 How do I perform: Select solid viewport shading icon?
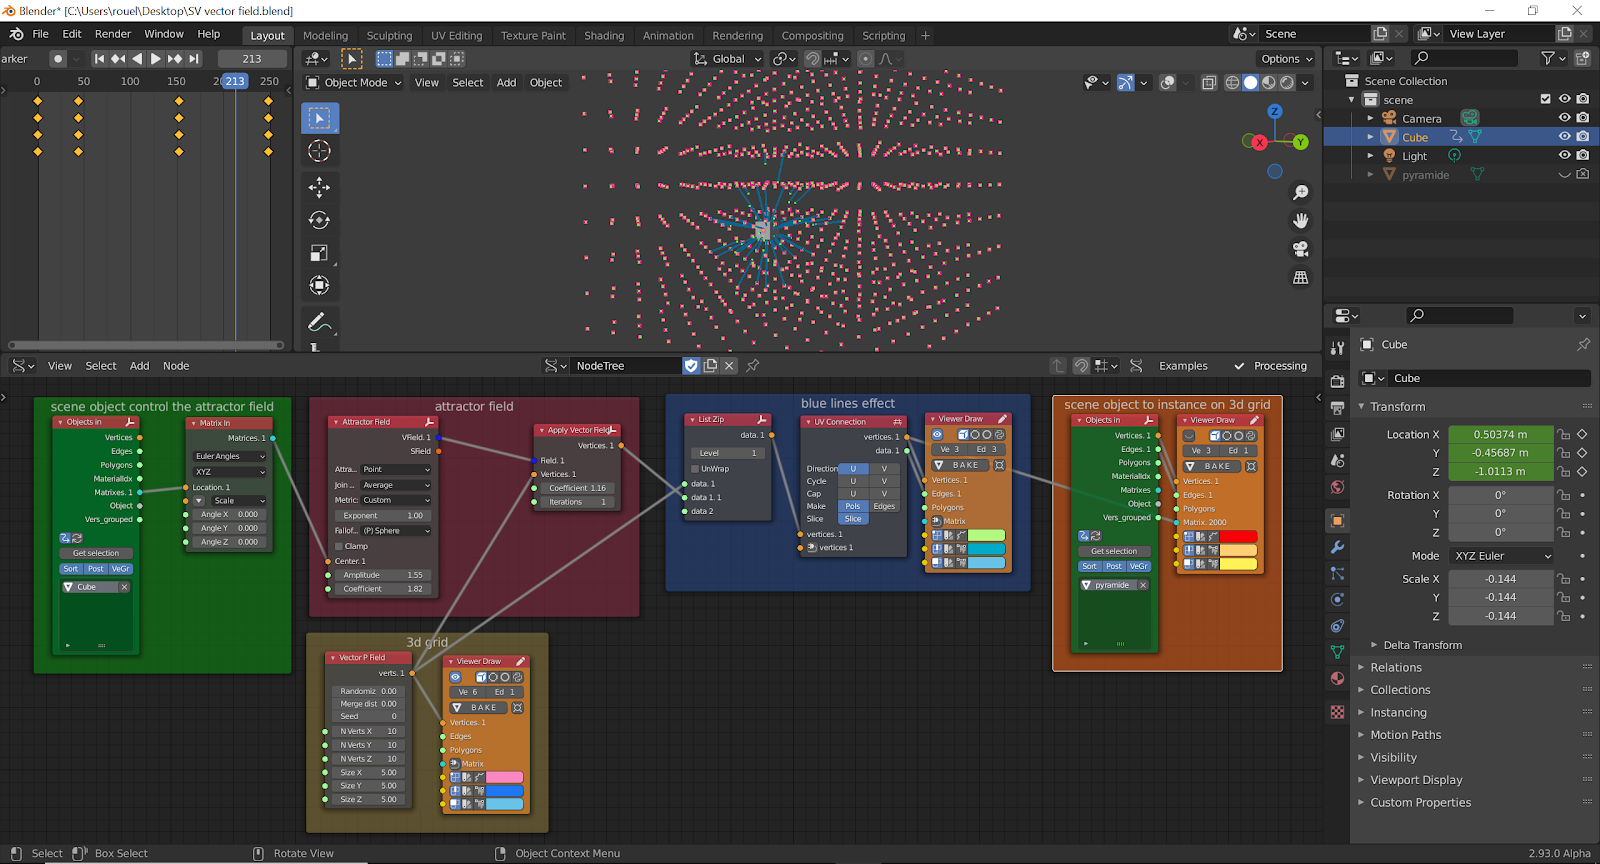tap(1250, 83)
